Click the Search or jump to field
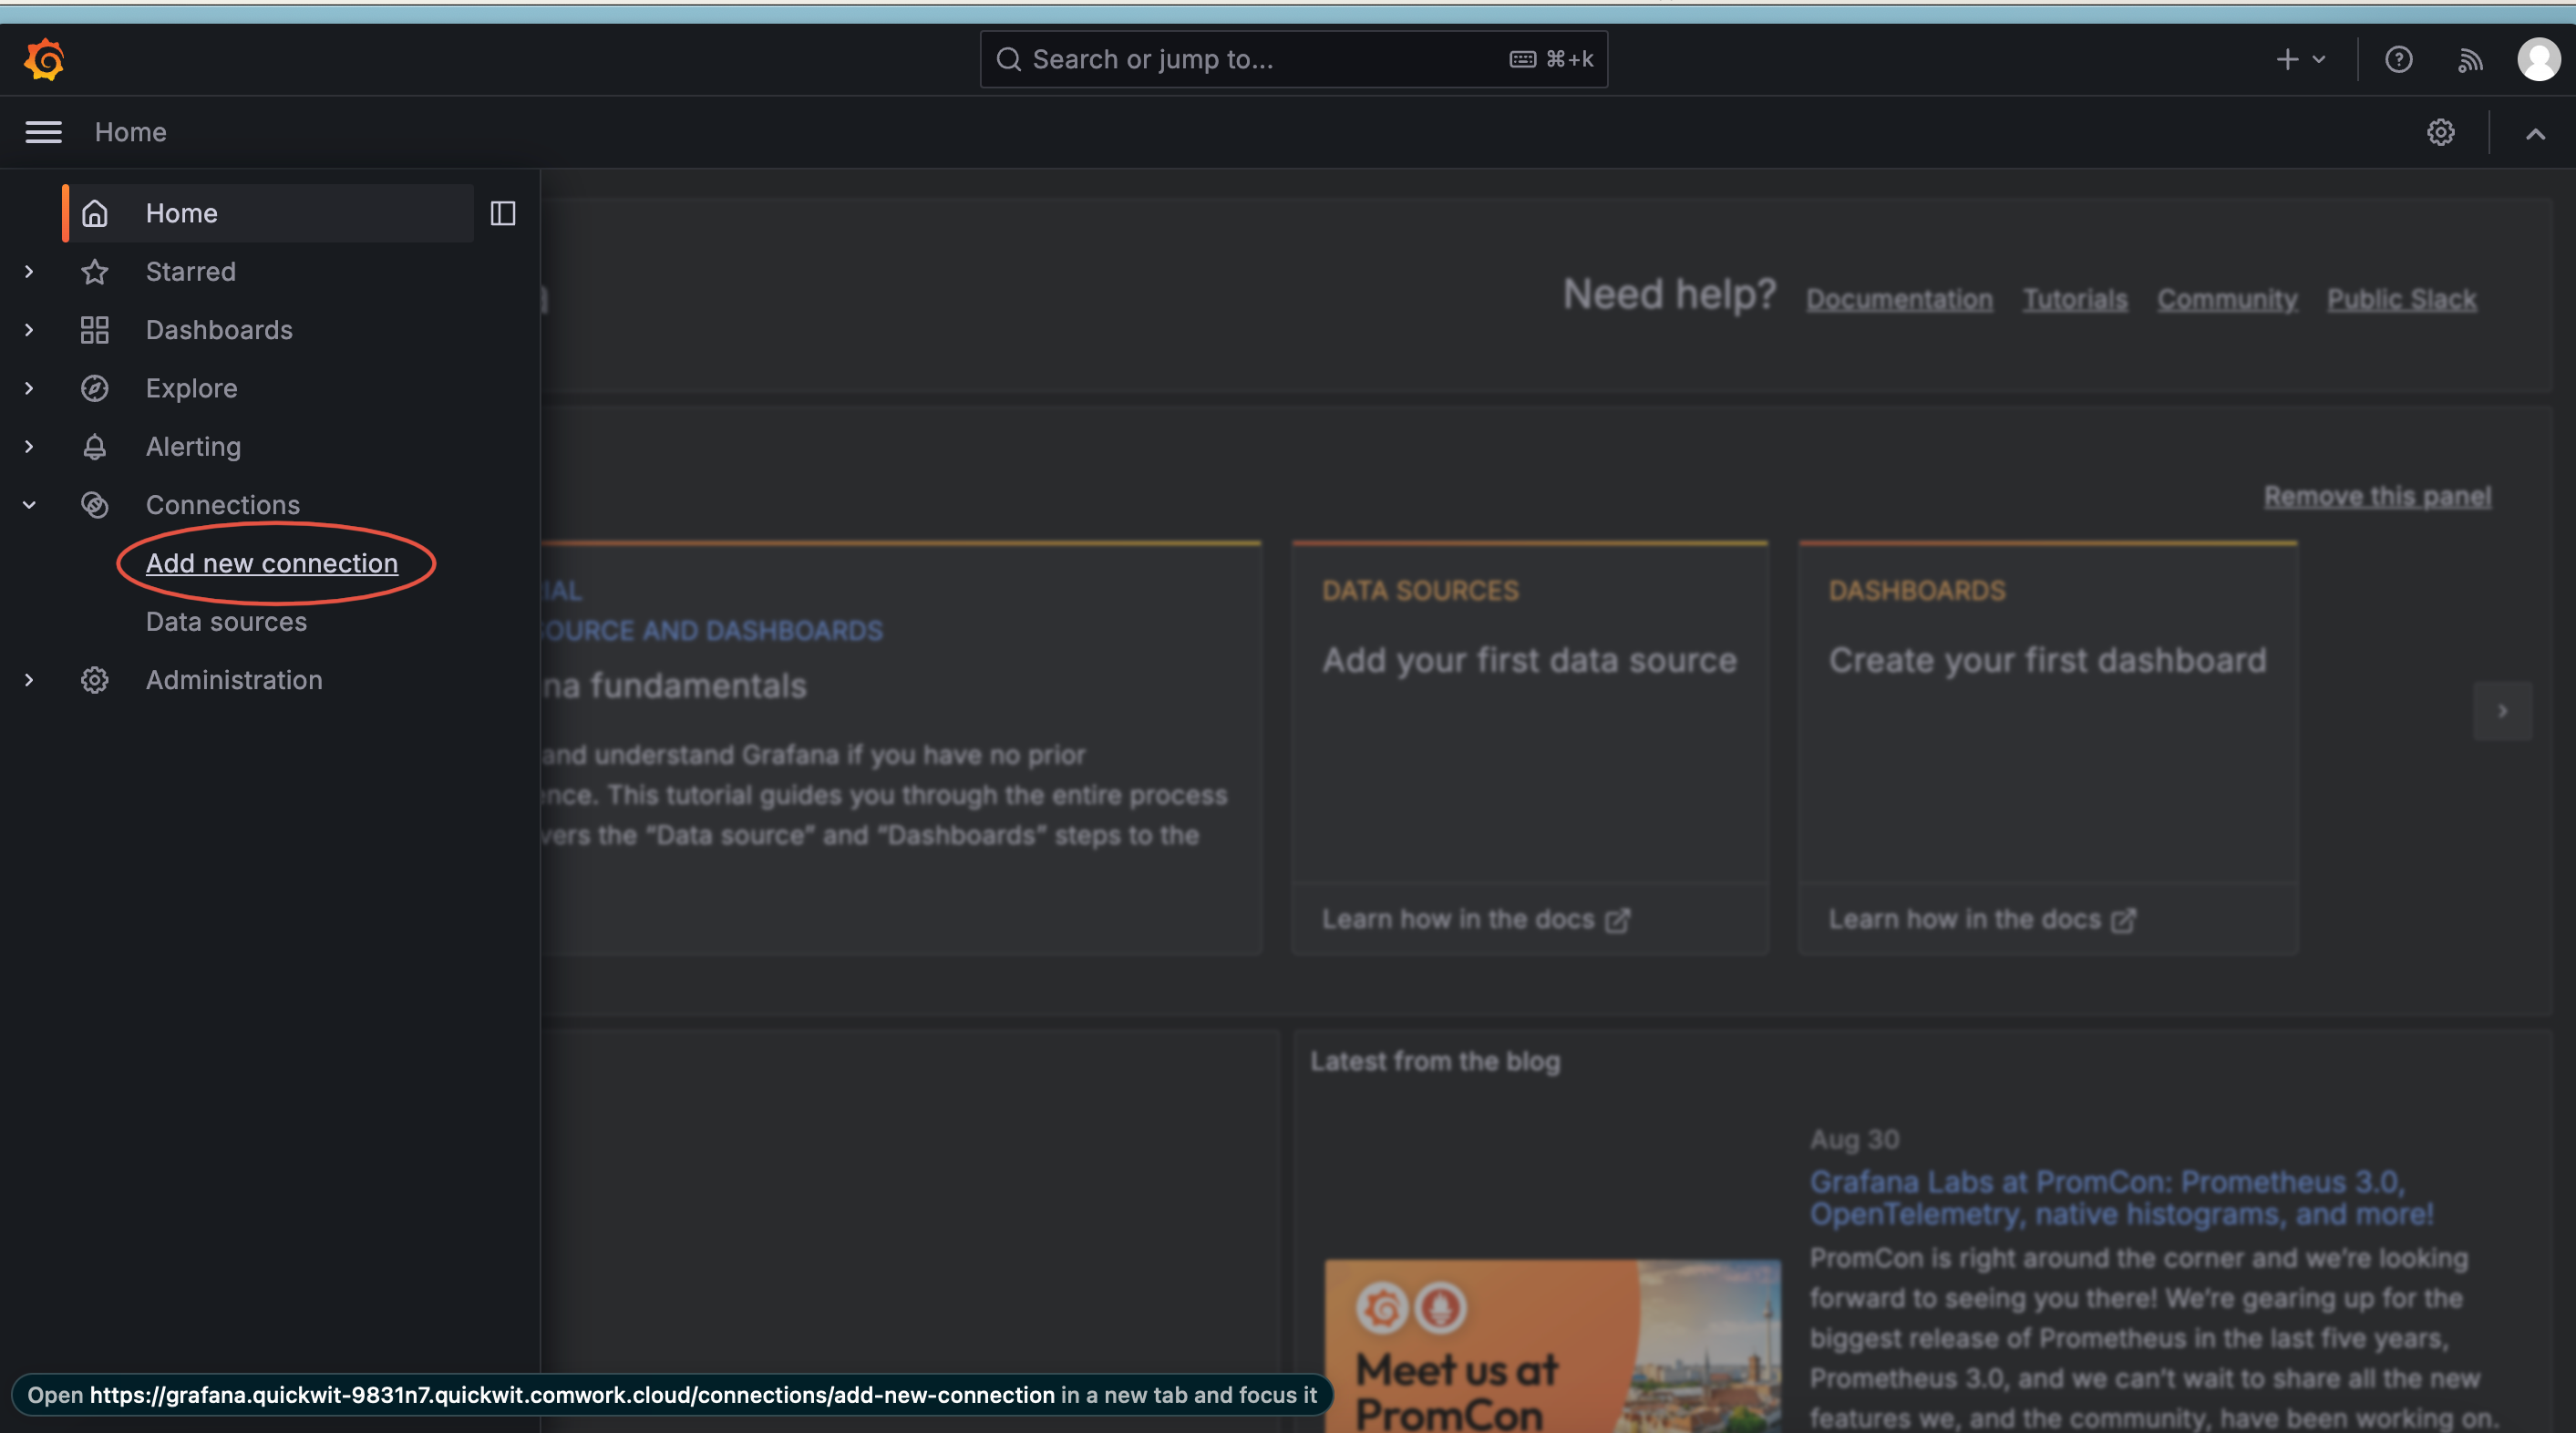Screen dimensions: 2576x1433 [x=1293, y=60]
